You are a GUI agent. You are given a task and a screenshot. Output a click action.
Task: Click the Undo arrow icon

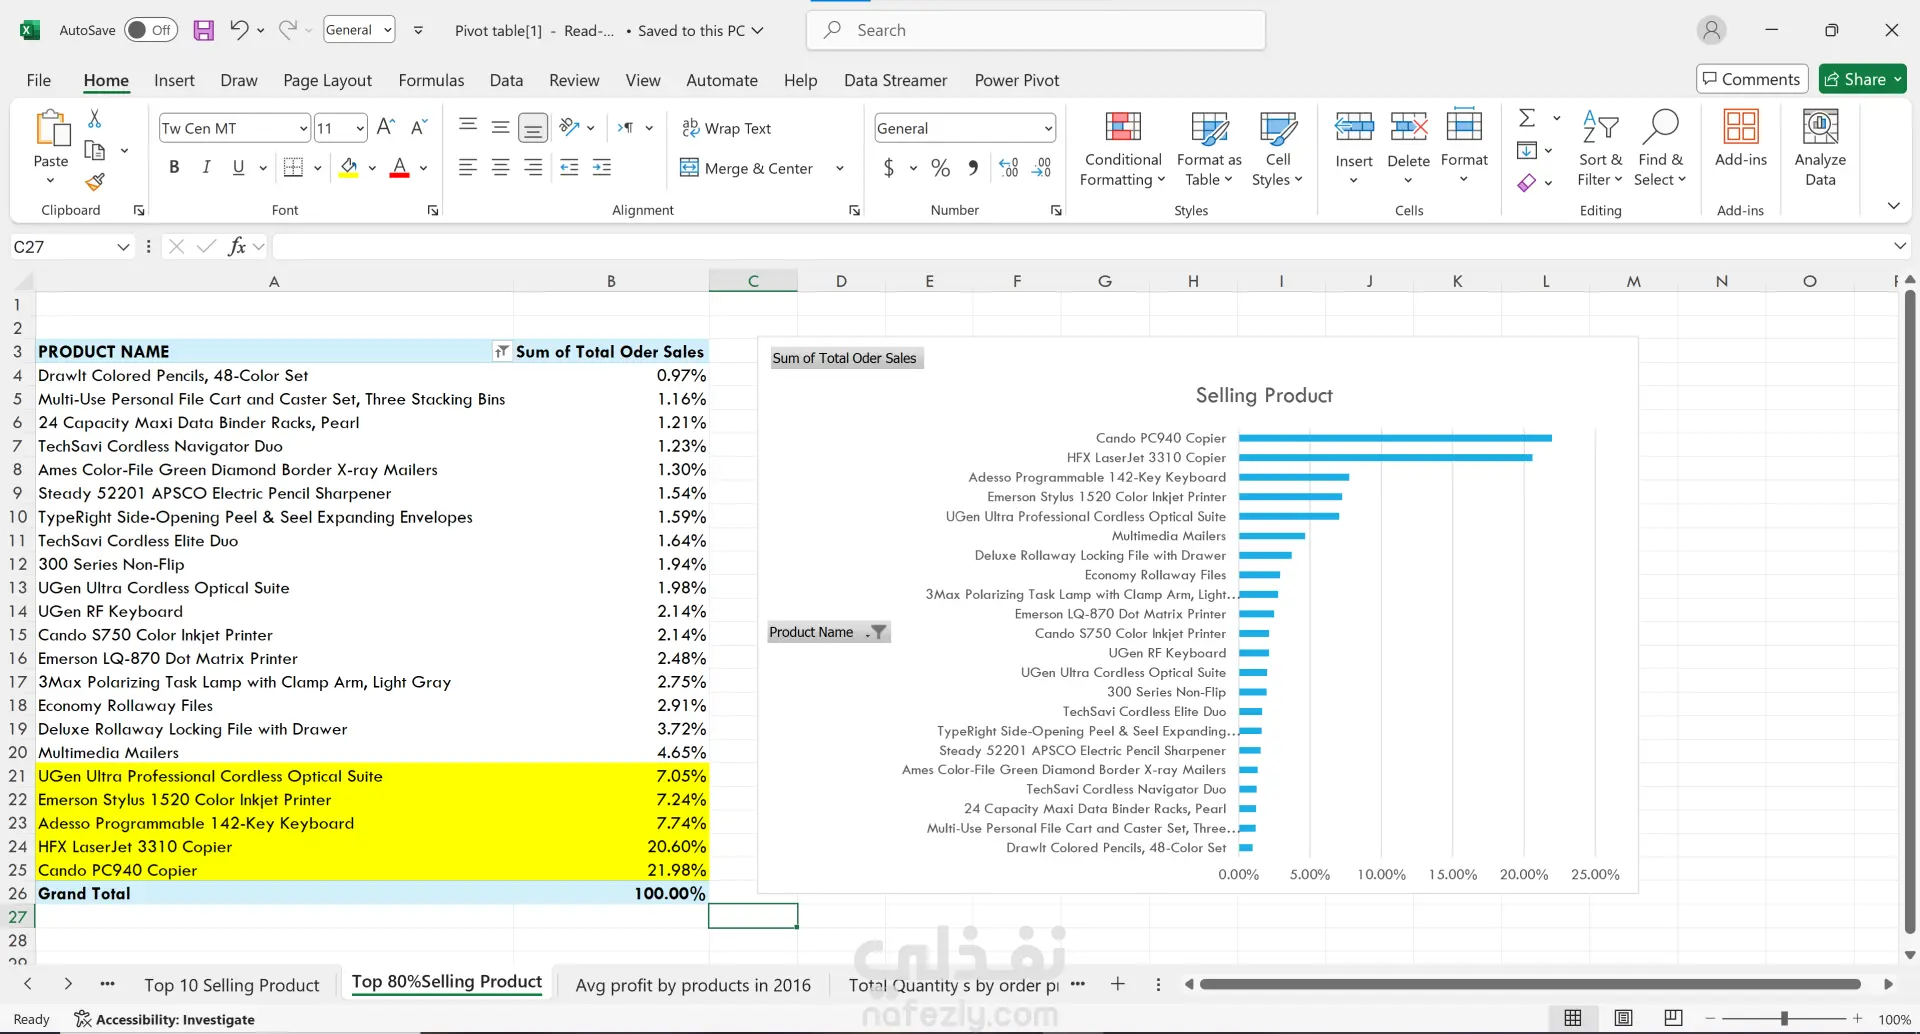238,30
